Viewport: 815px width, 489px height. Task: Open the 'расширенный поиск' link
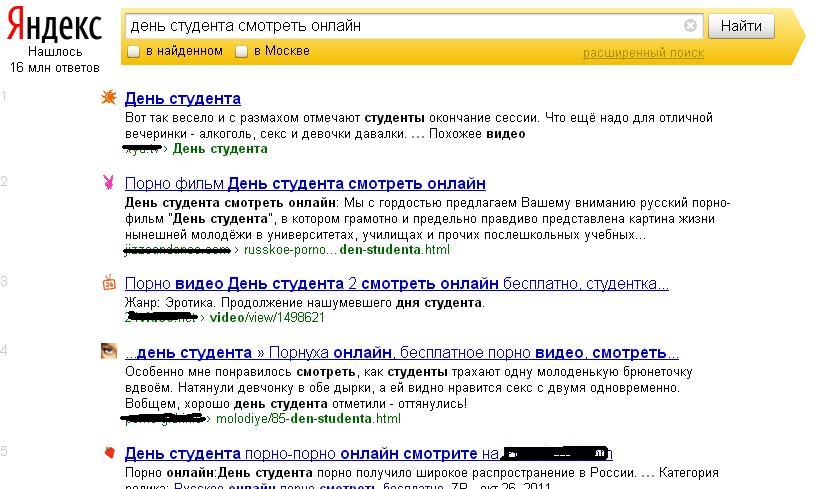(x=643, y=53)
